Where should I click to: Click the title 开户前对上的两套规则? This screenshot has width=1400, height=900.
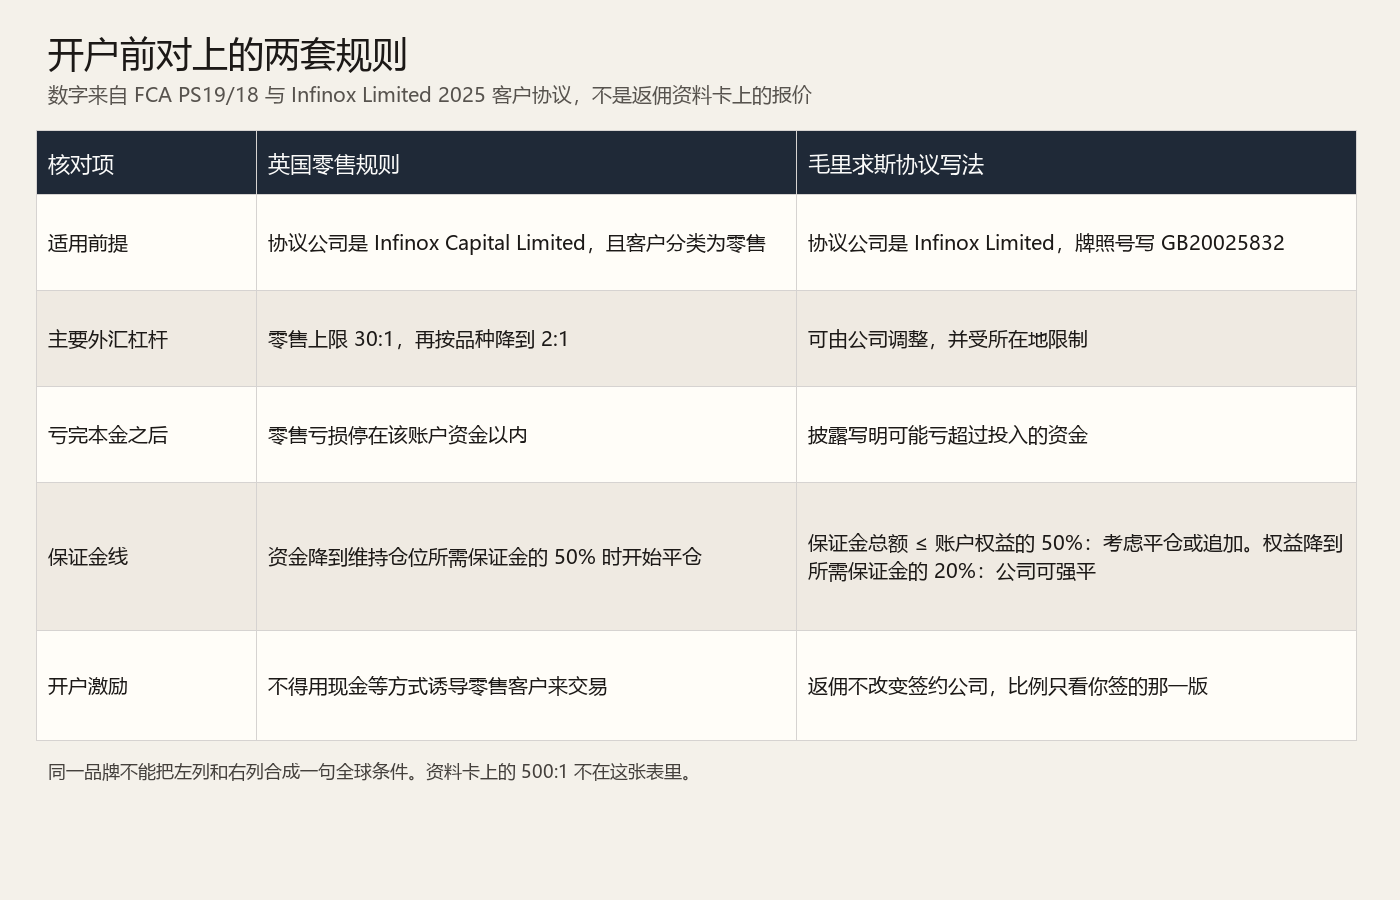coord(227,55)
